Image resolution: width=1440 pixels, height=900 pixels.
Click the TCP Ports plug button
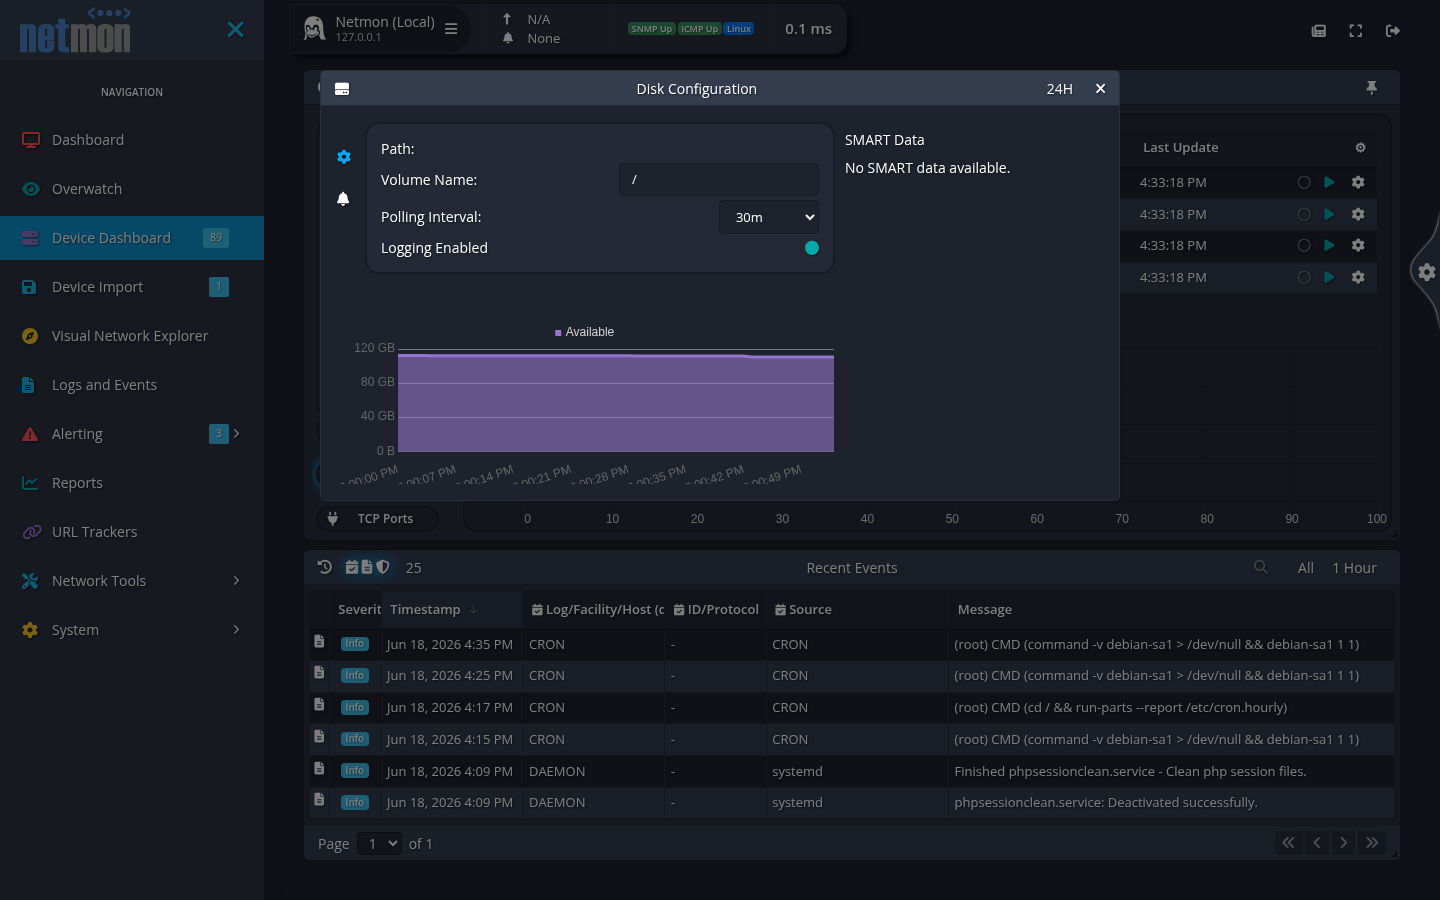click(377, 518)
